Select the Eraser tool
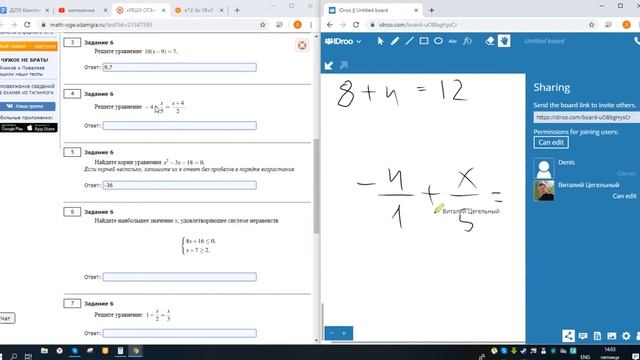Viewport: 640px width, 360px height. coord(490,41)
